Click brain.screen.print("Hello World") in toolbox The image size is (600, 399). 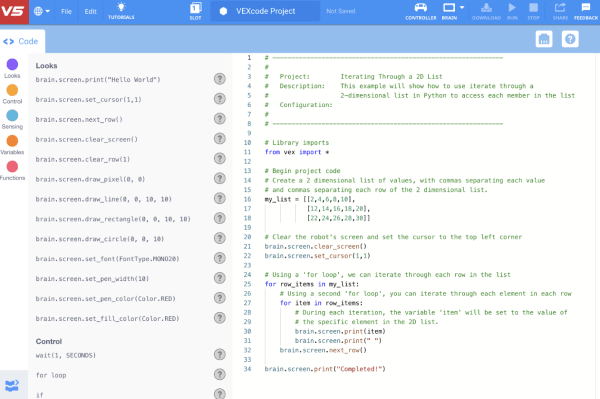[98, 80]
